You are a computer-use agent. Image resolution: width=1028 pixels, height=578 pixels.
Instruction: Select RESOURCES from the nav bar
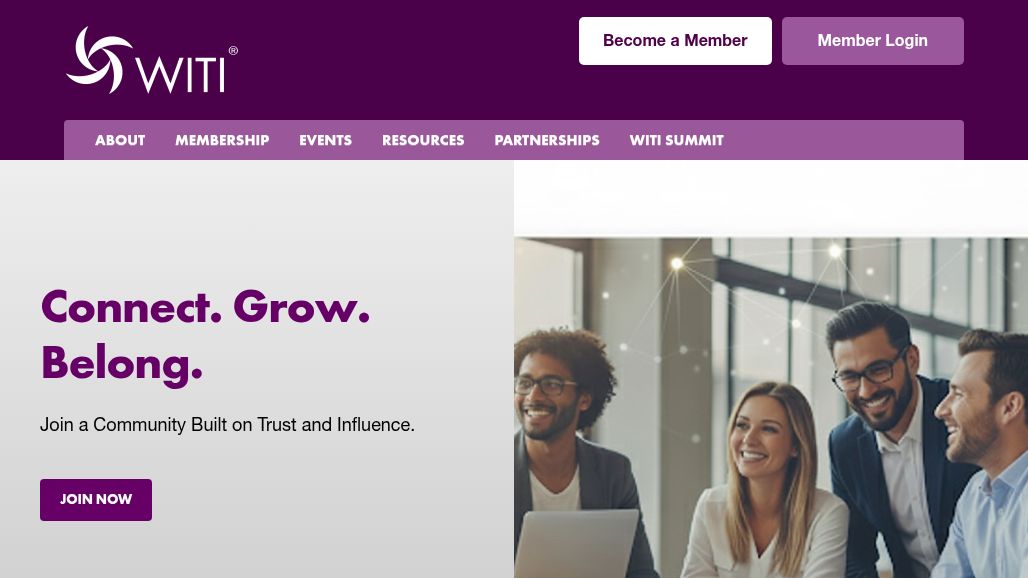pos(423,140)
